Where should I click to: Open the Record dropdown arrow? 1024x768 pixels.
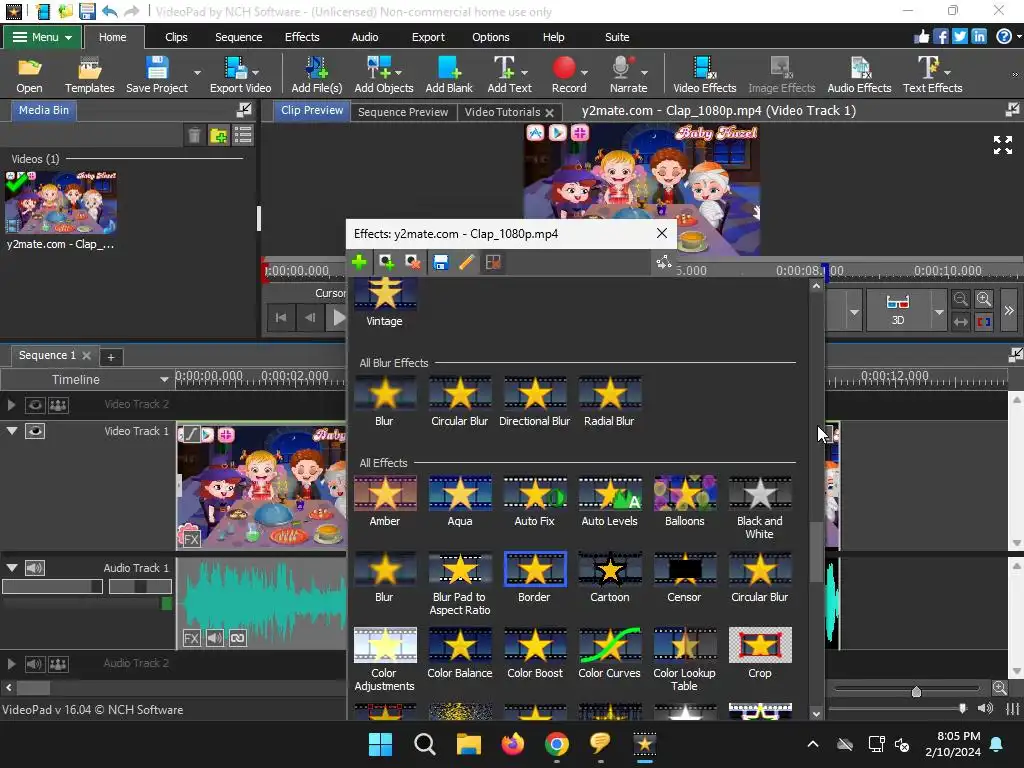pyautogui.click(x=584, y=72)
